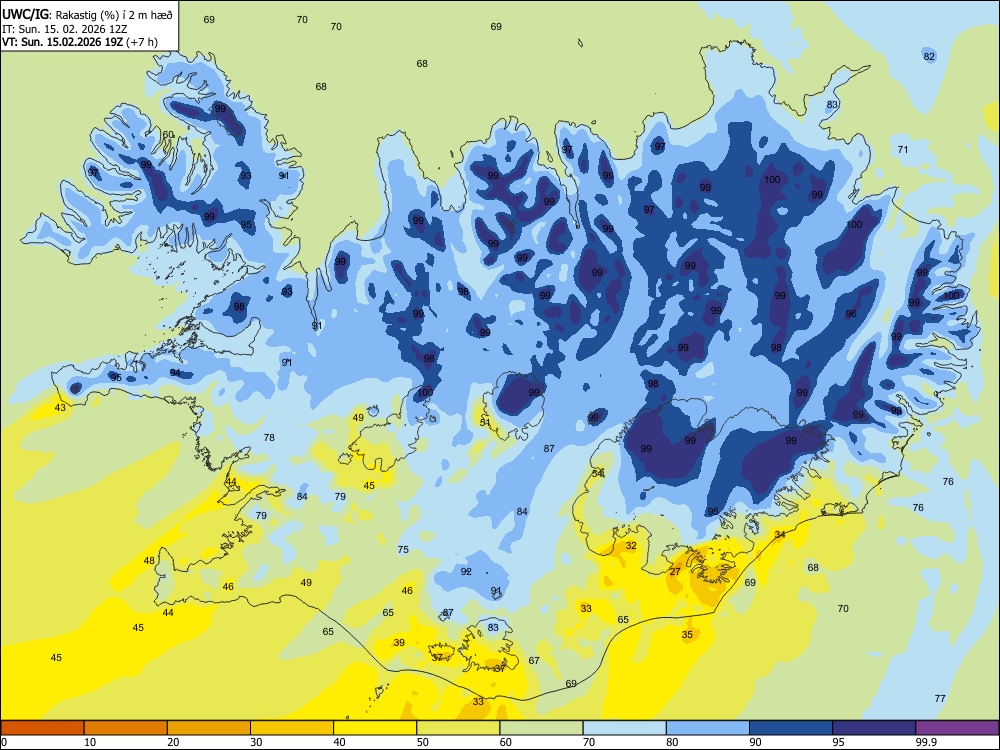Click the 30–40 golden legend swatch
The width and height of the screenshot is (1000, 750).
click(292, 728)
